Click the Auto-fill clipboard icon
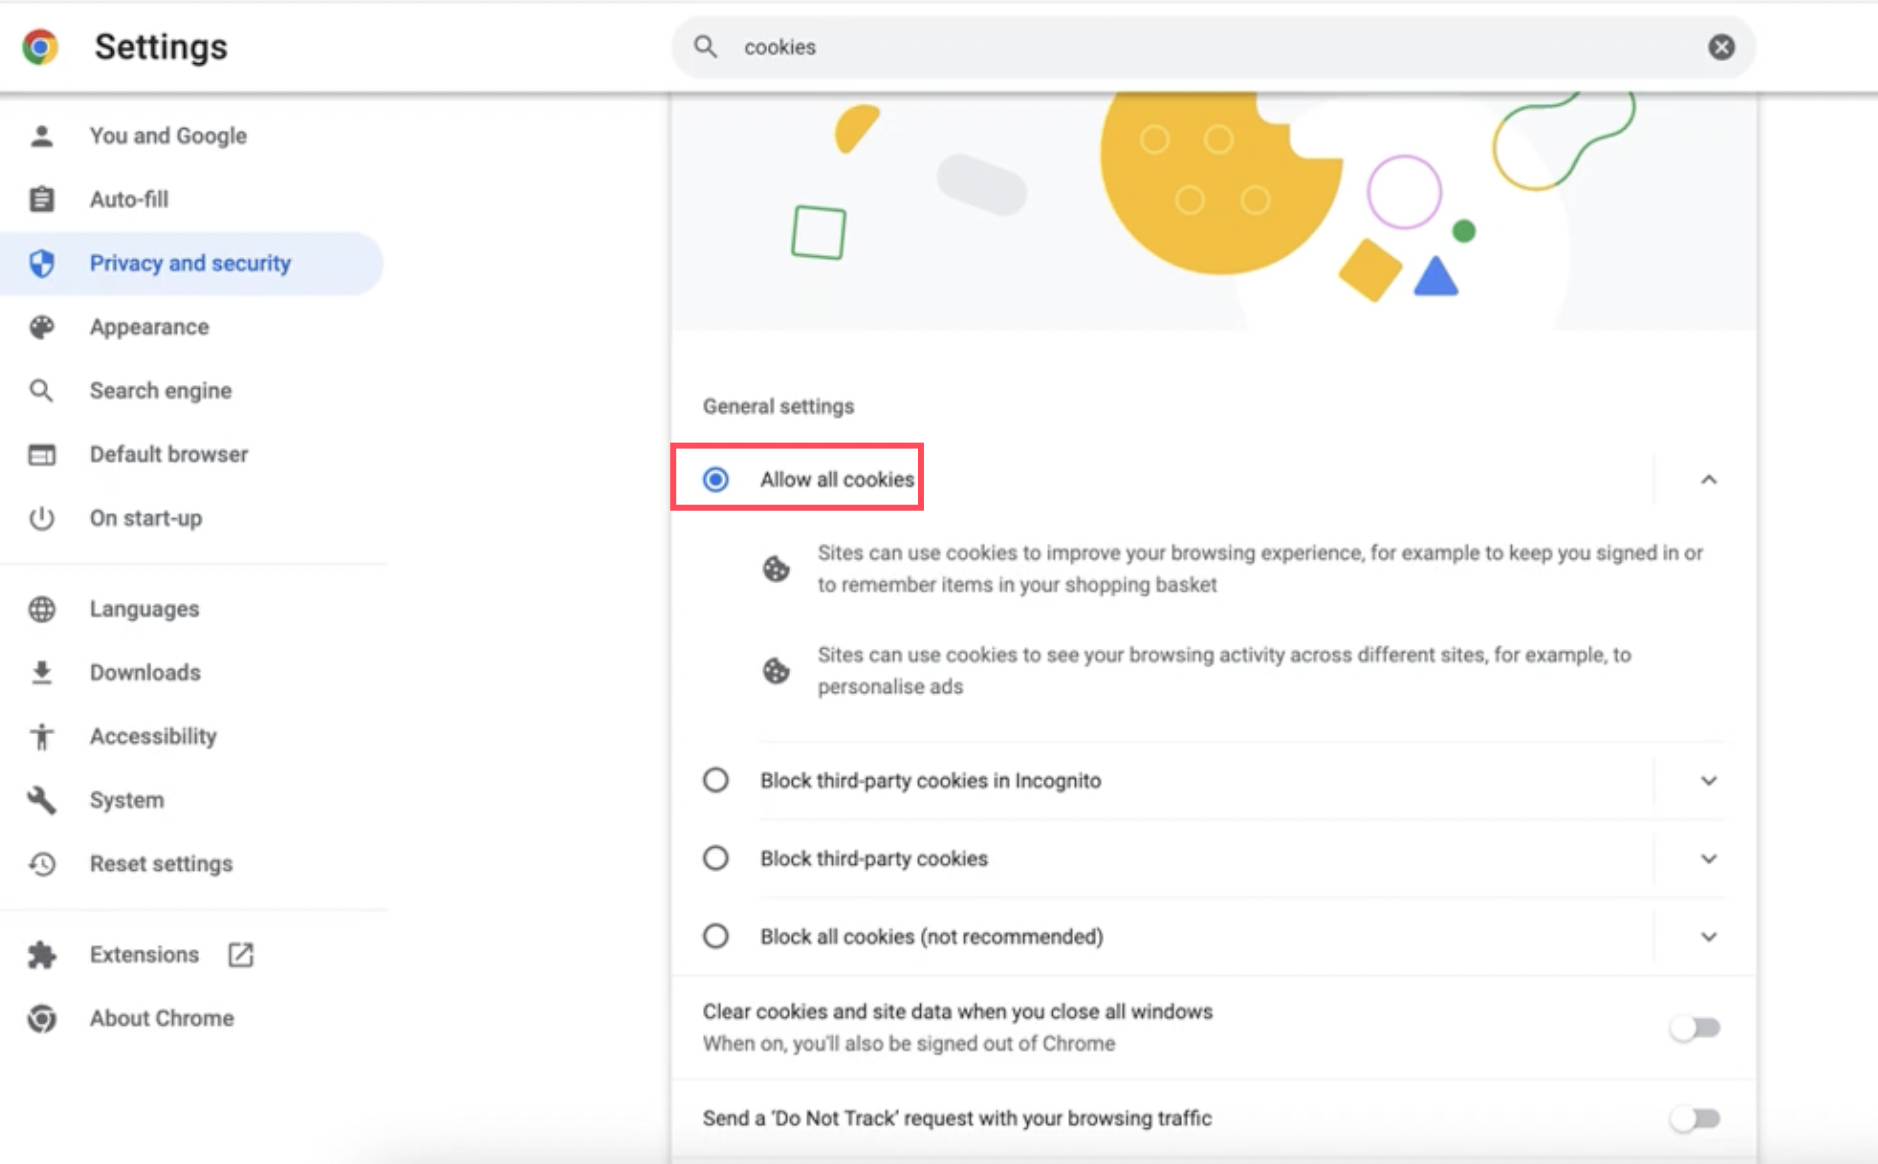1878x1164 pixels. tap(41, 199)
